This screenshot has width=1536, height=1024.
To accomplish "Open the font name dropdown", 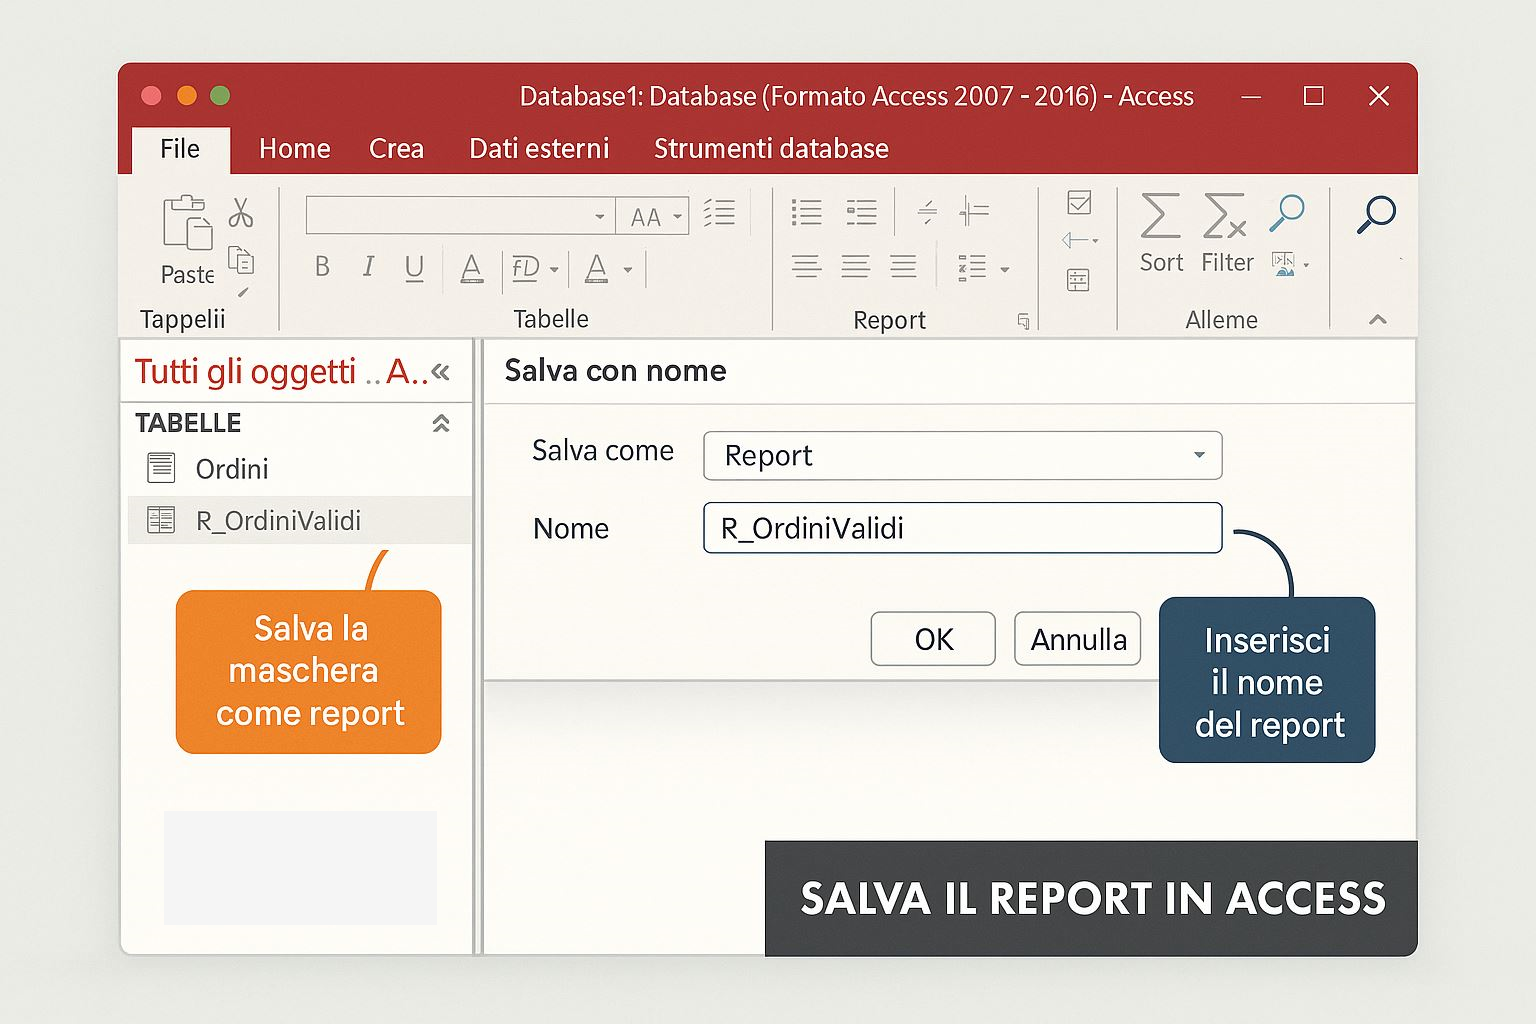I will [x=599, y=216].
